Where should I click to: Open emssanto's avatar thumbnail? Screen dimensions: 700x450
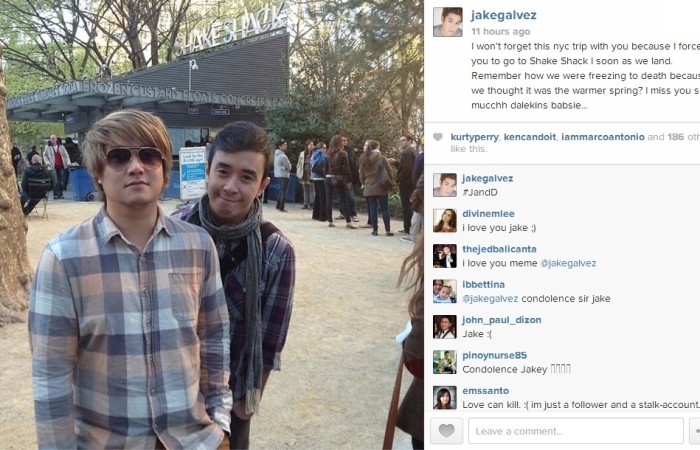pos(445,397)
